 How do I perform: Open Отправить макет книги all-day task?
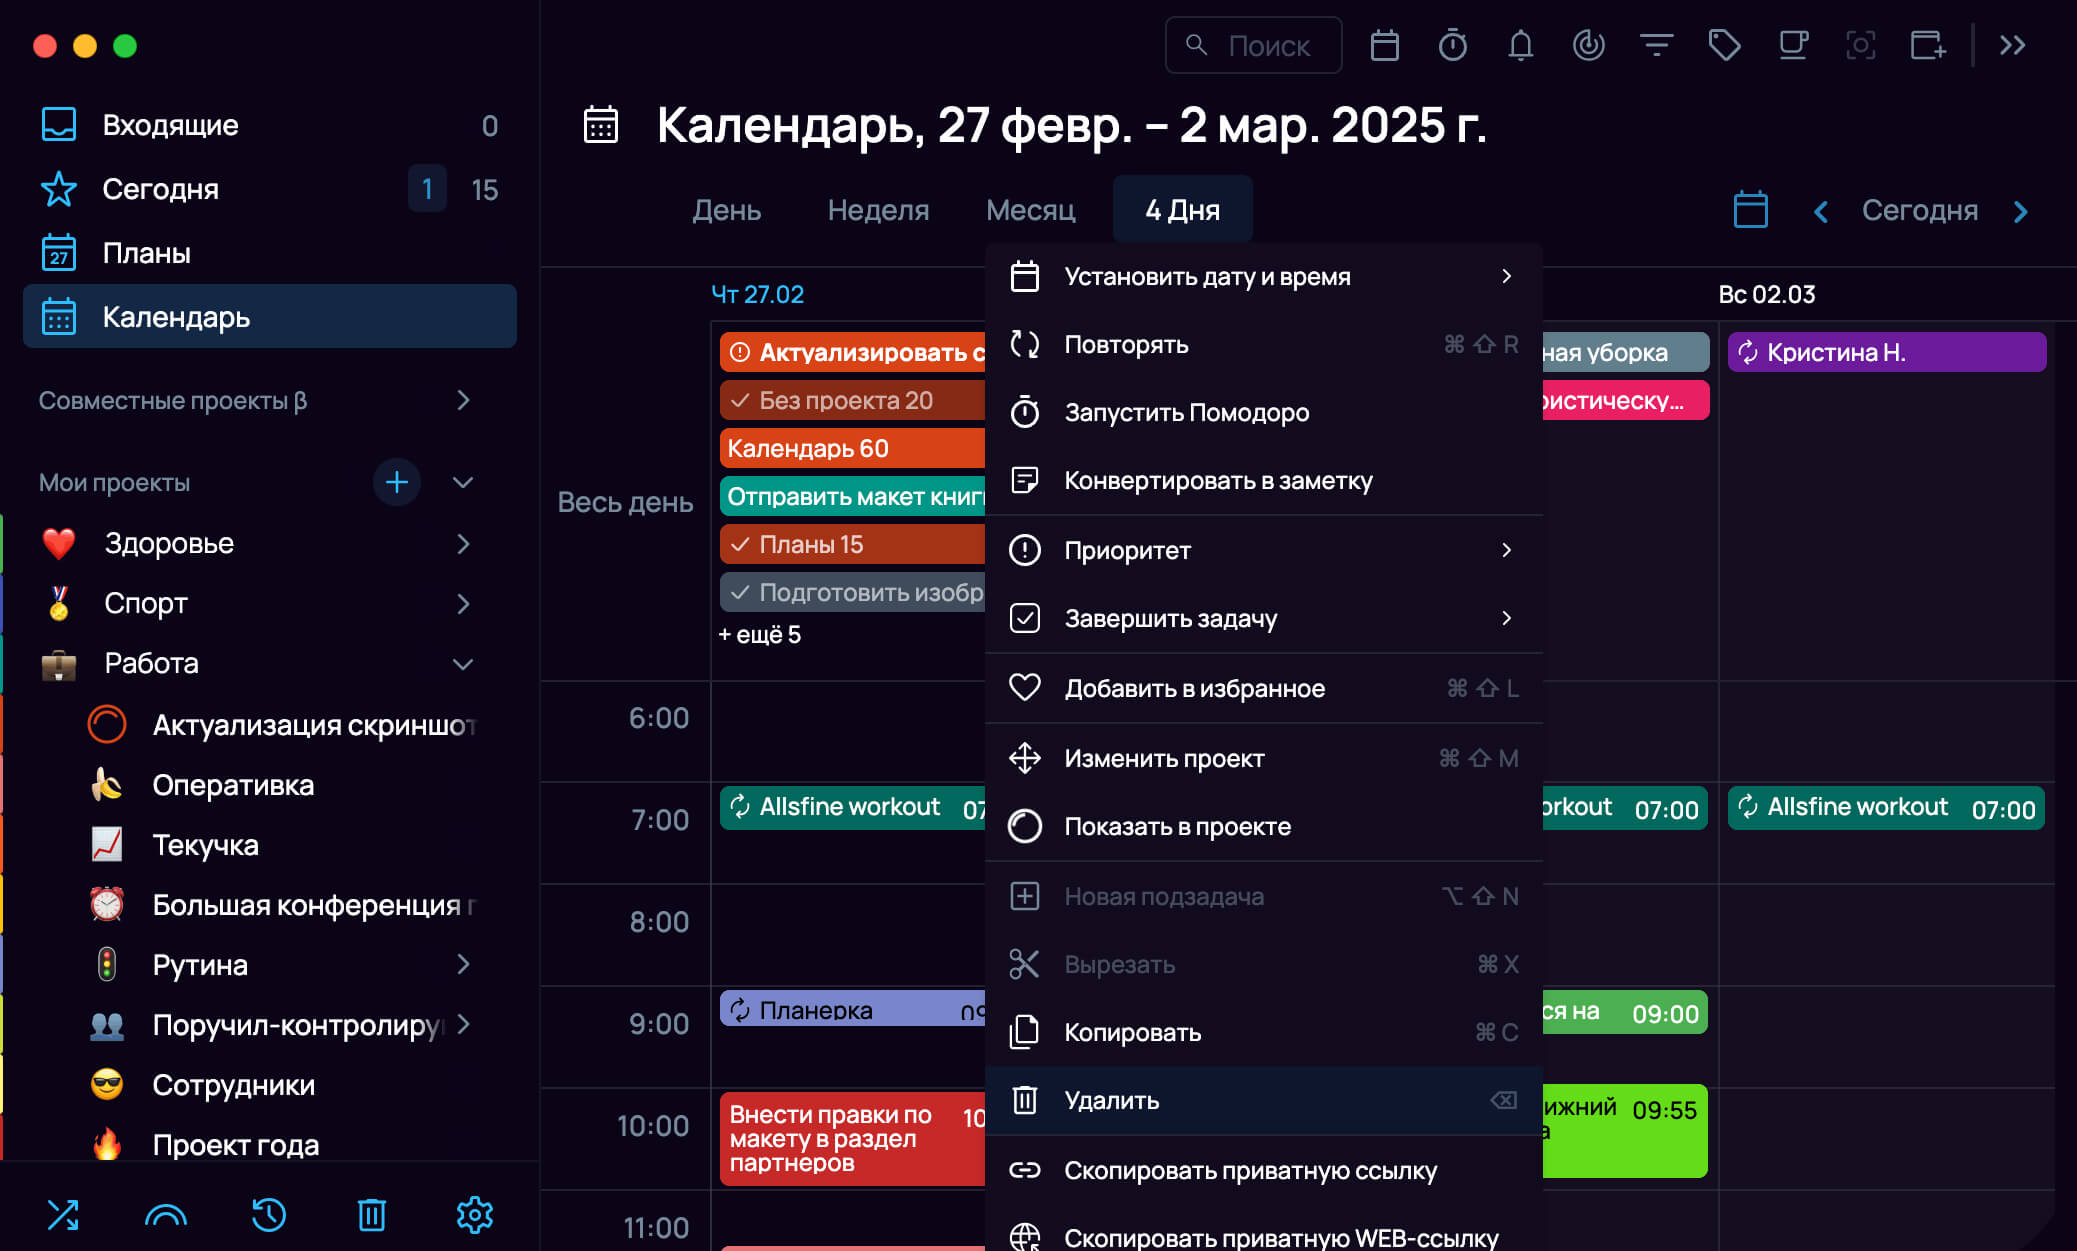pos(852,497)
